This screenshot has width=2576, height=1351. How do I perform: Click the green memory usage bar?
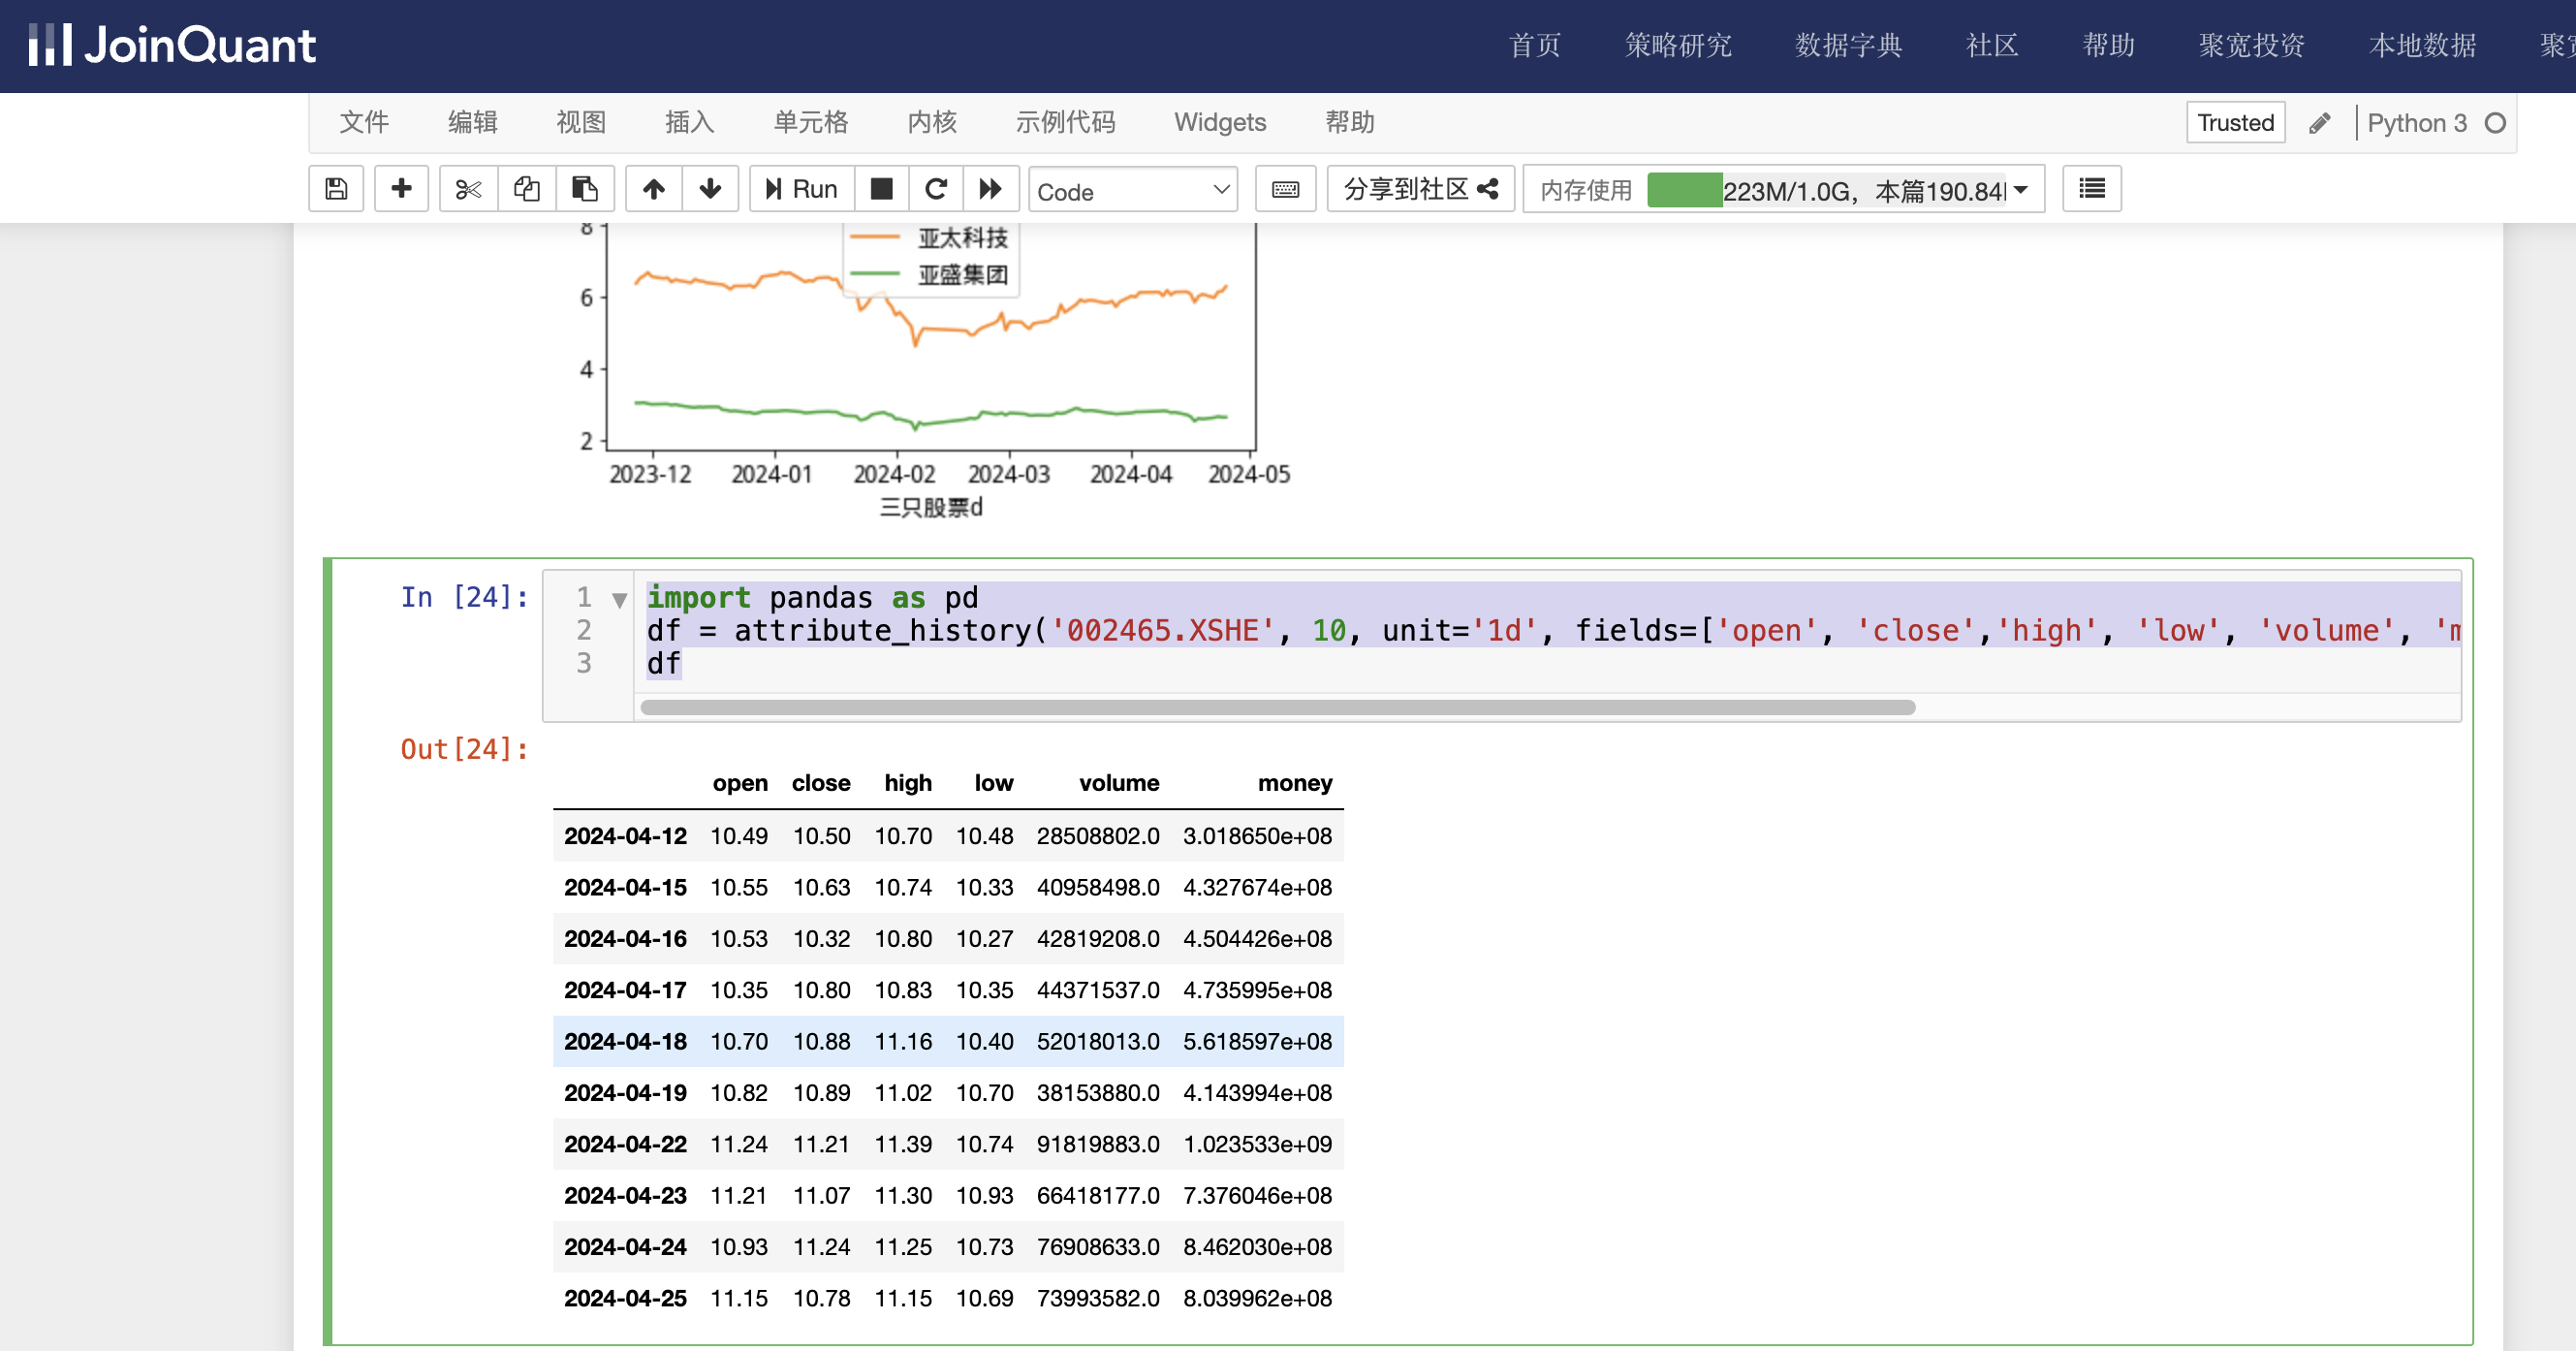(x=1686, y=189)
